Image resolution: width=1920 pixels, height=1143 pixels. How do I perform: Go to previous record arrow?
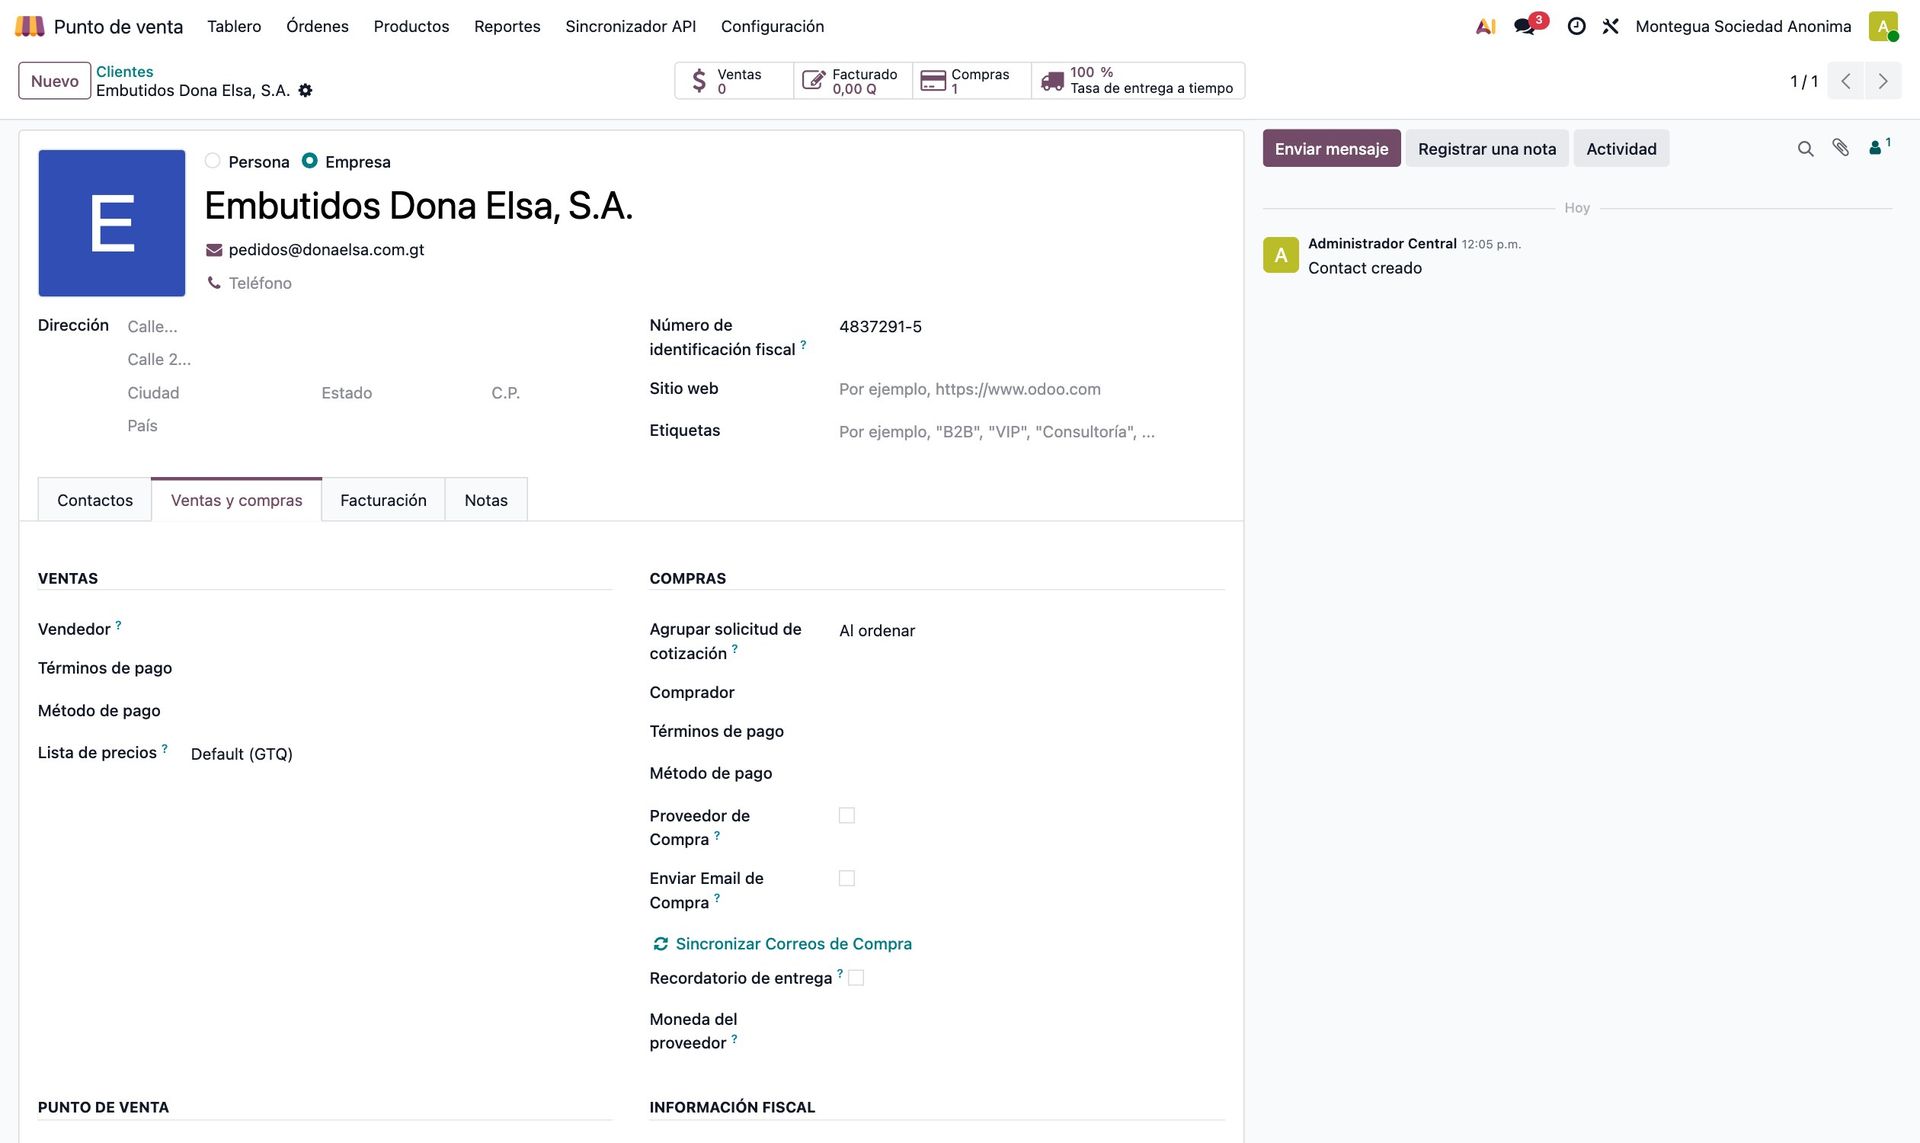[x=1846, y=81]
